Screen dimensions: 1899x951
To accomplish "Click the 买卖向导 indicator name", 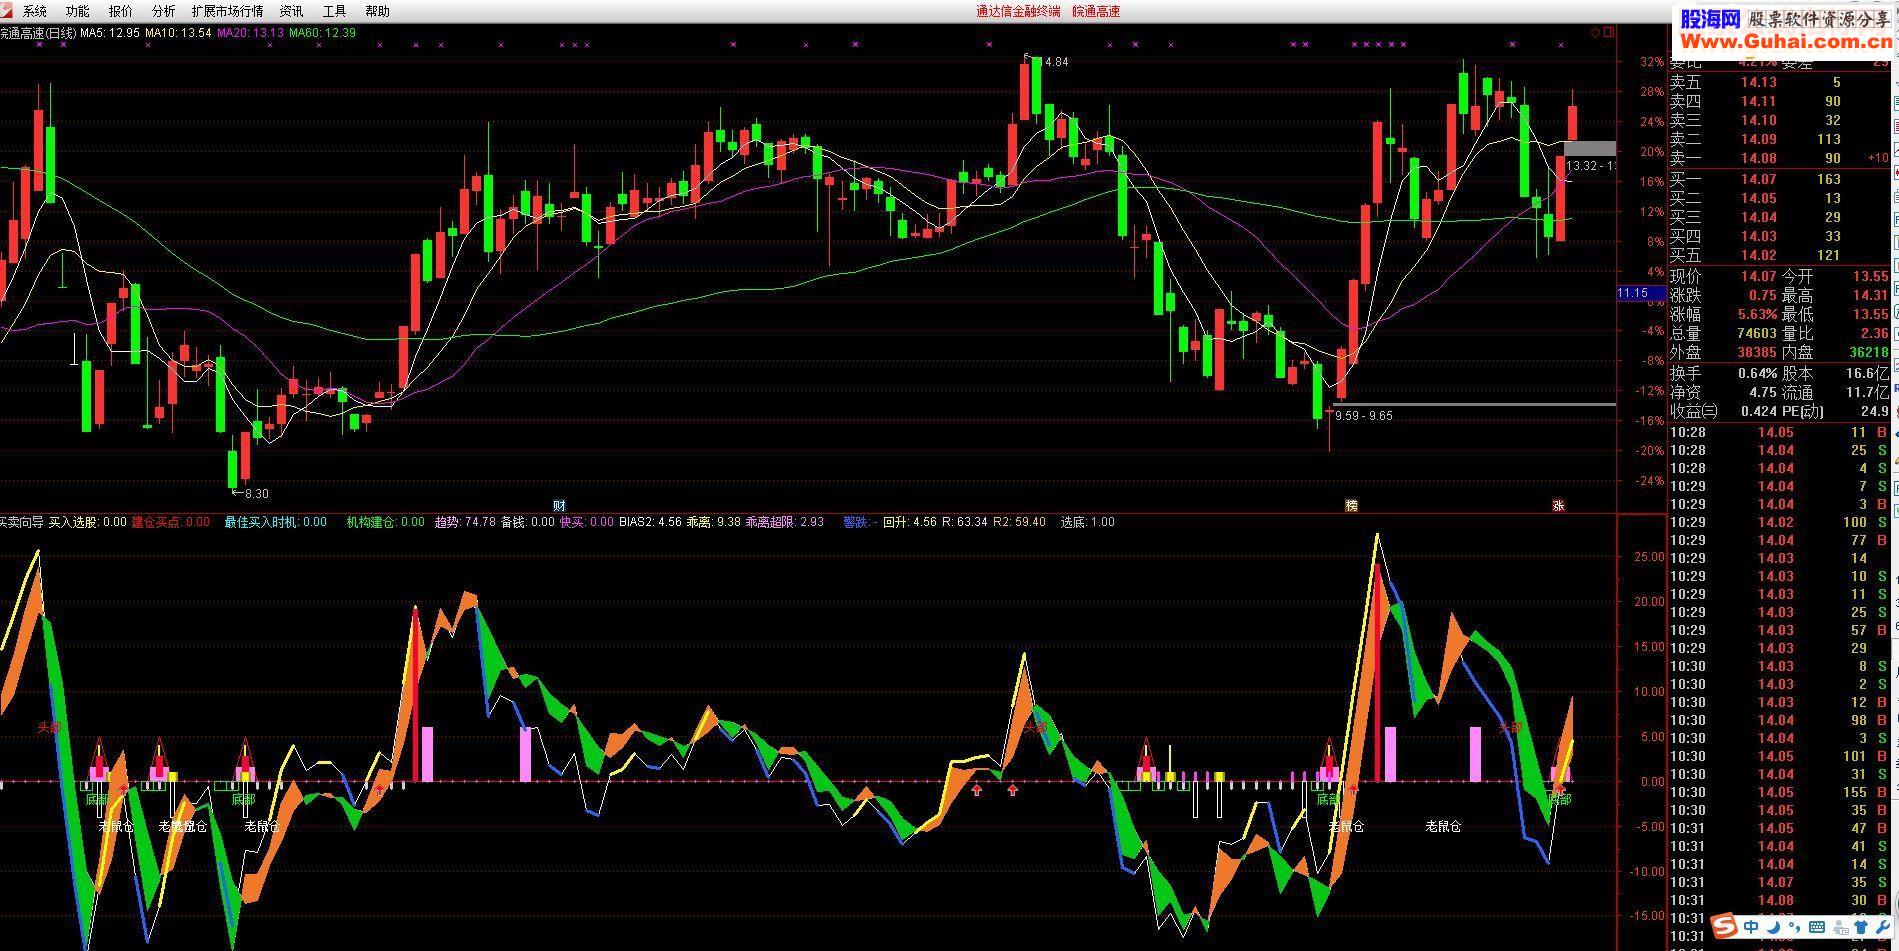I will (21, 522).
